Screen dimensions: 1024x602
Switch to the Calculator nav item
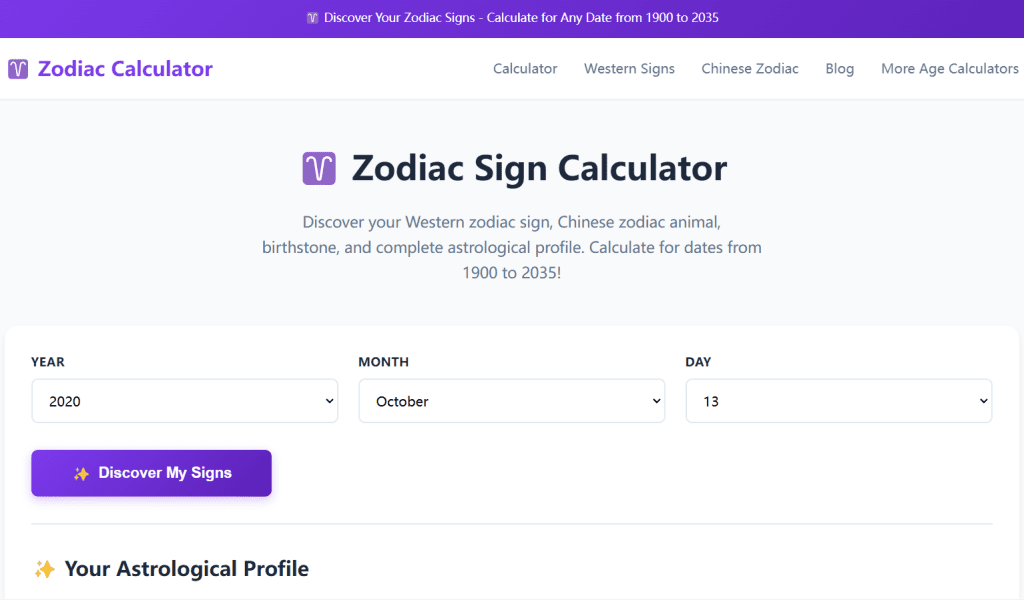pos(525,68)
